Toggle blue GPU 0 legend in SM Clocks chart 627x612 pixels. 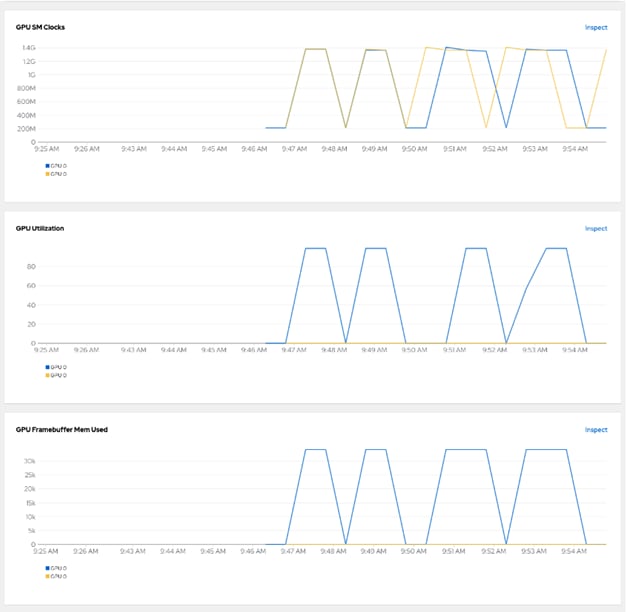56,166
